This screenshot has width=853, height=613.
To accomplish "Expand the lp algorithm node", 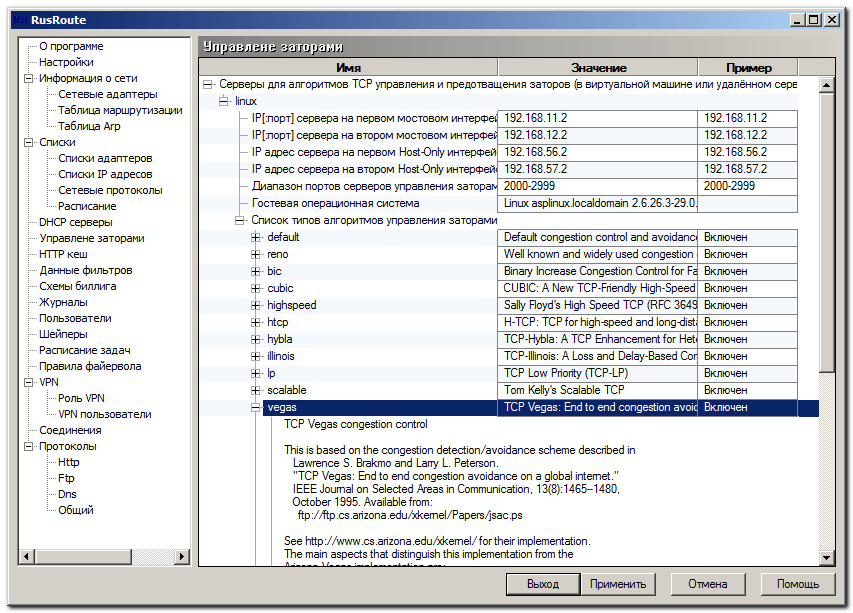I will point(256,373).
